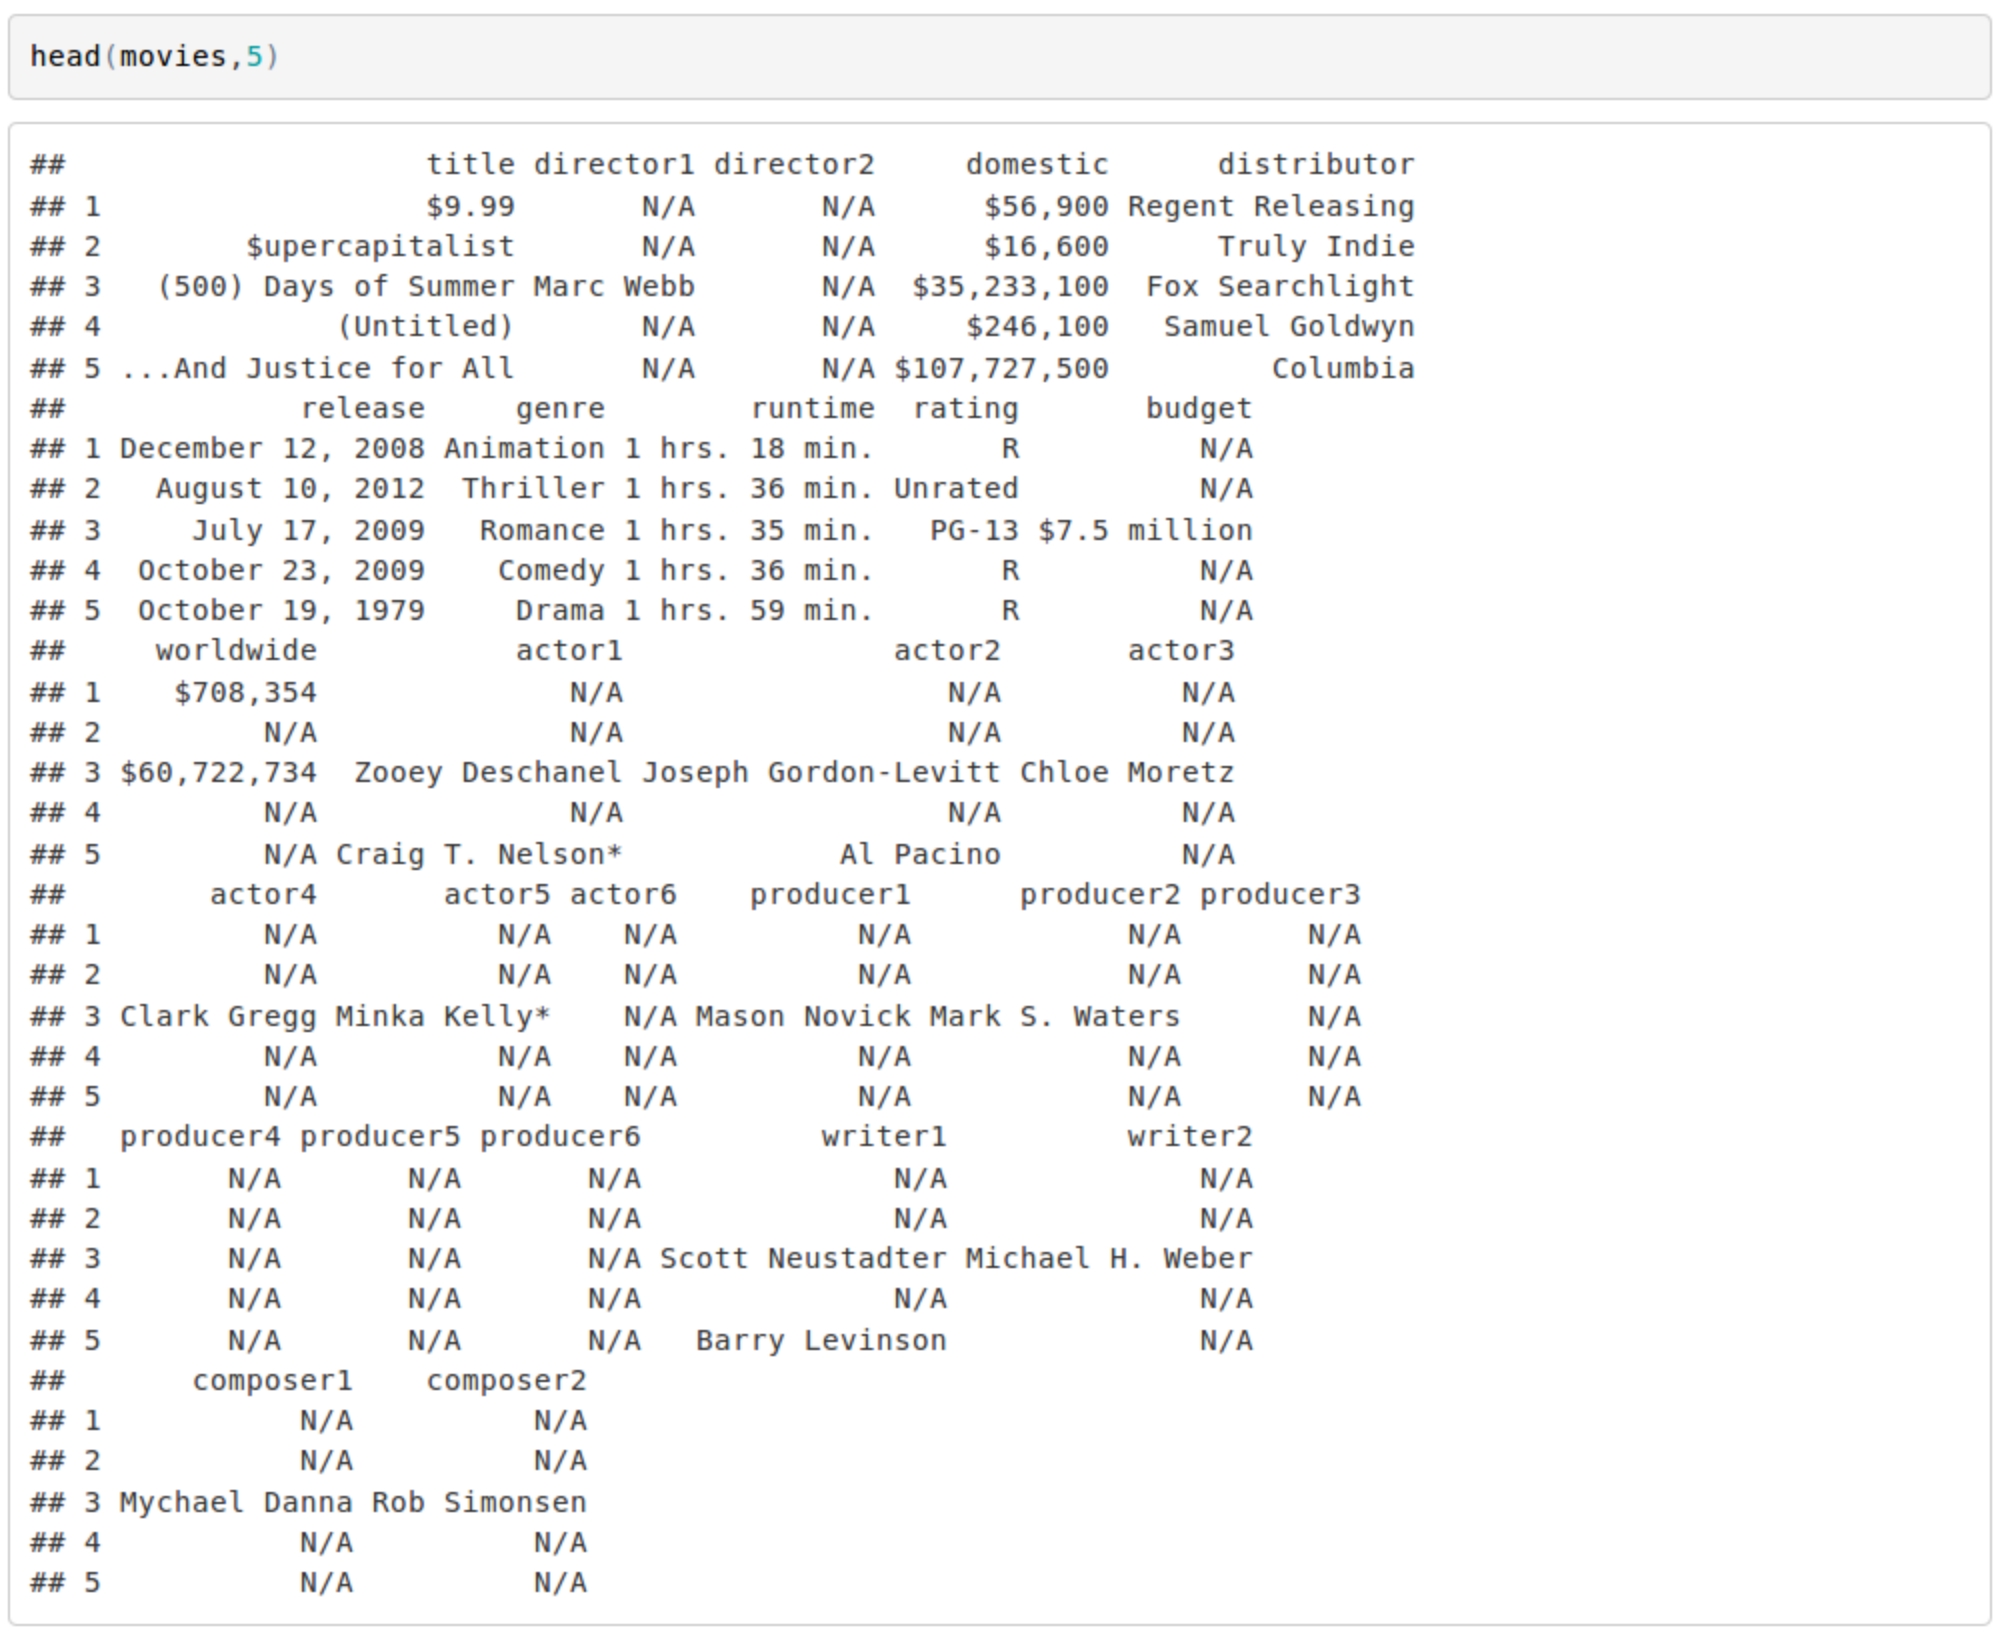Click 'Mychael Danna' composer name
2010x1644 pixels.
tap(236, 1503)
